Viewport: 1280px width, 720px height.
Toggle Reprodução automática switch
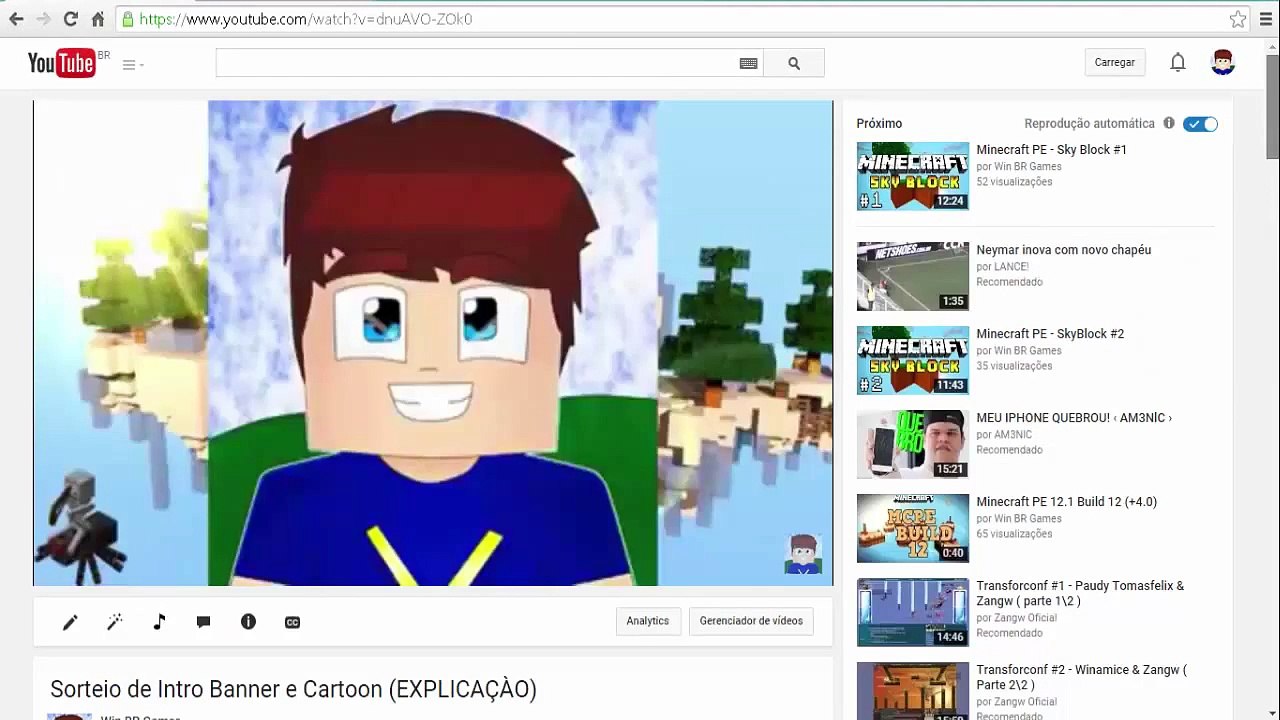(x=1200, y=124)
